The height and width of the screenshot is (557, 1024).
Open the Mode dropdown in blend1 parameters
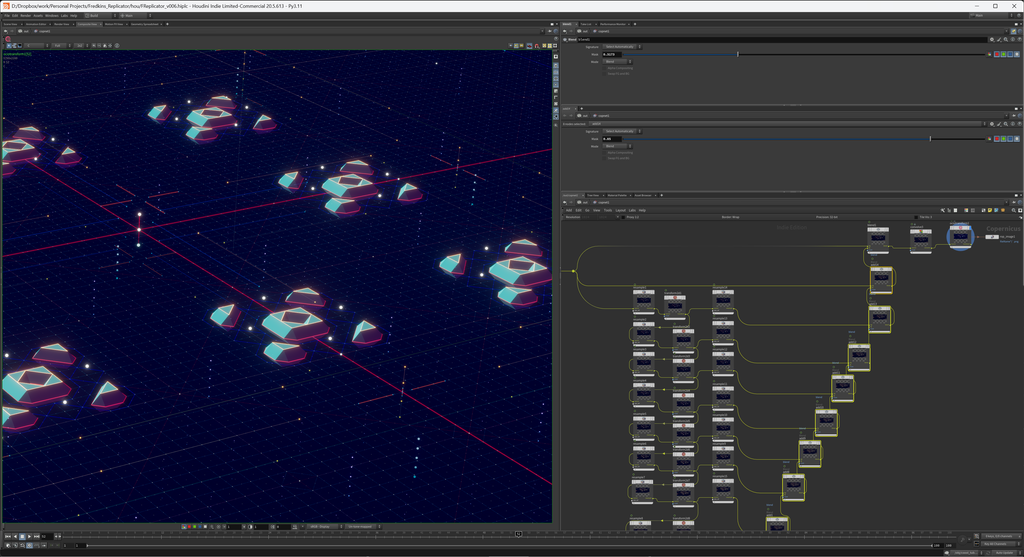(x=617, y=61)
